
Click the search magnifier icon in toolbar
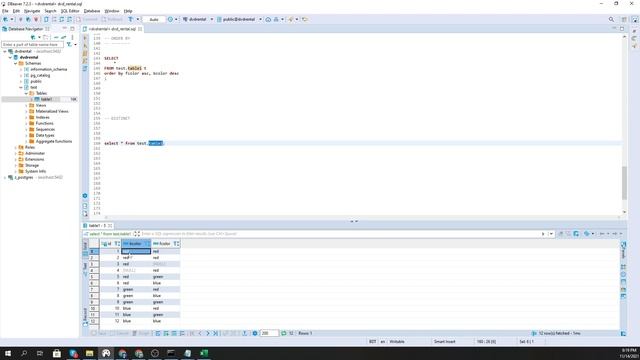[x=611, y=19]
